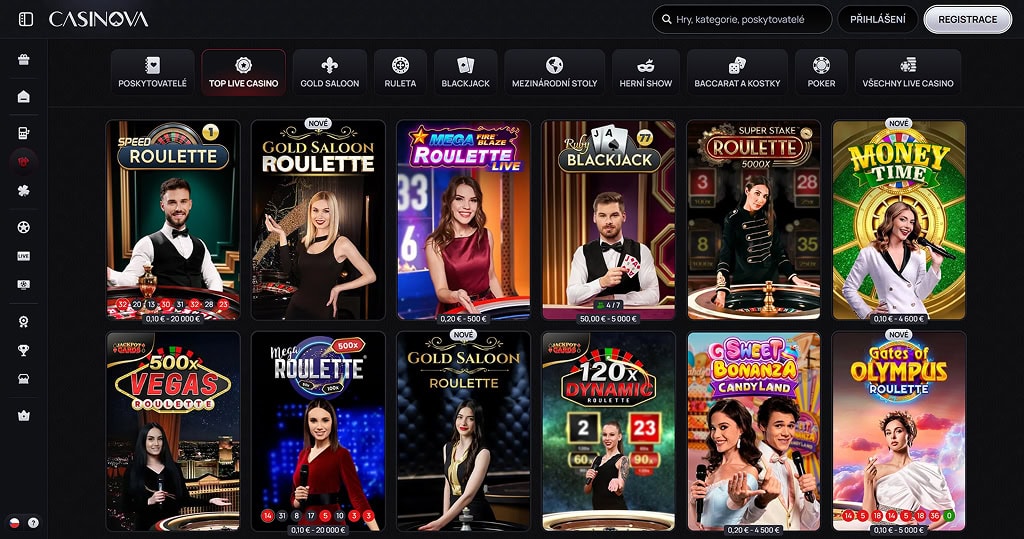Toggle the sidebar panel icon beside the logo

point(26,20)
